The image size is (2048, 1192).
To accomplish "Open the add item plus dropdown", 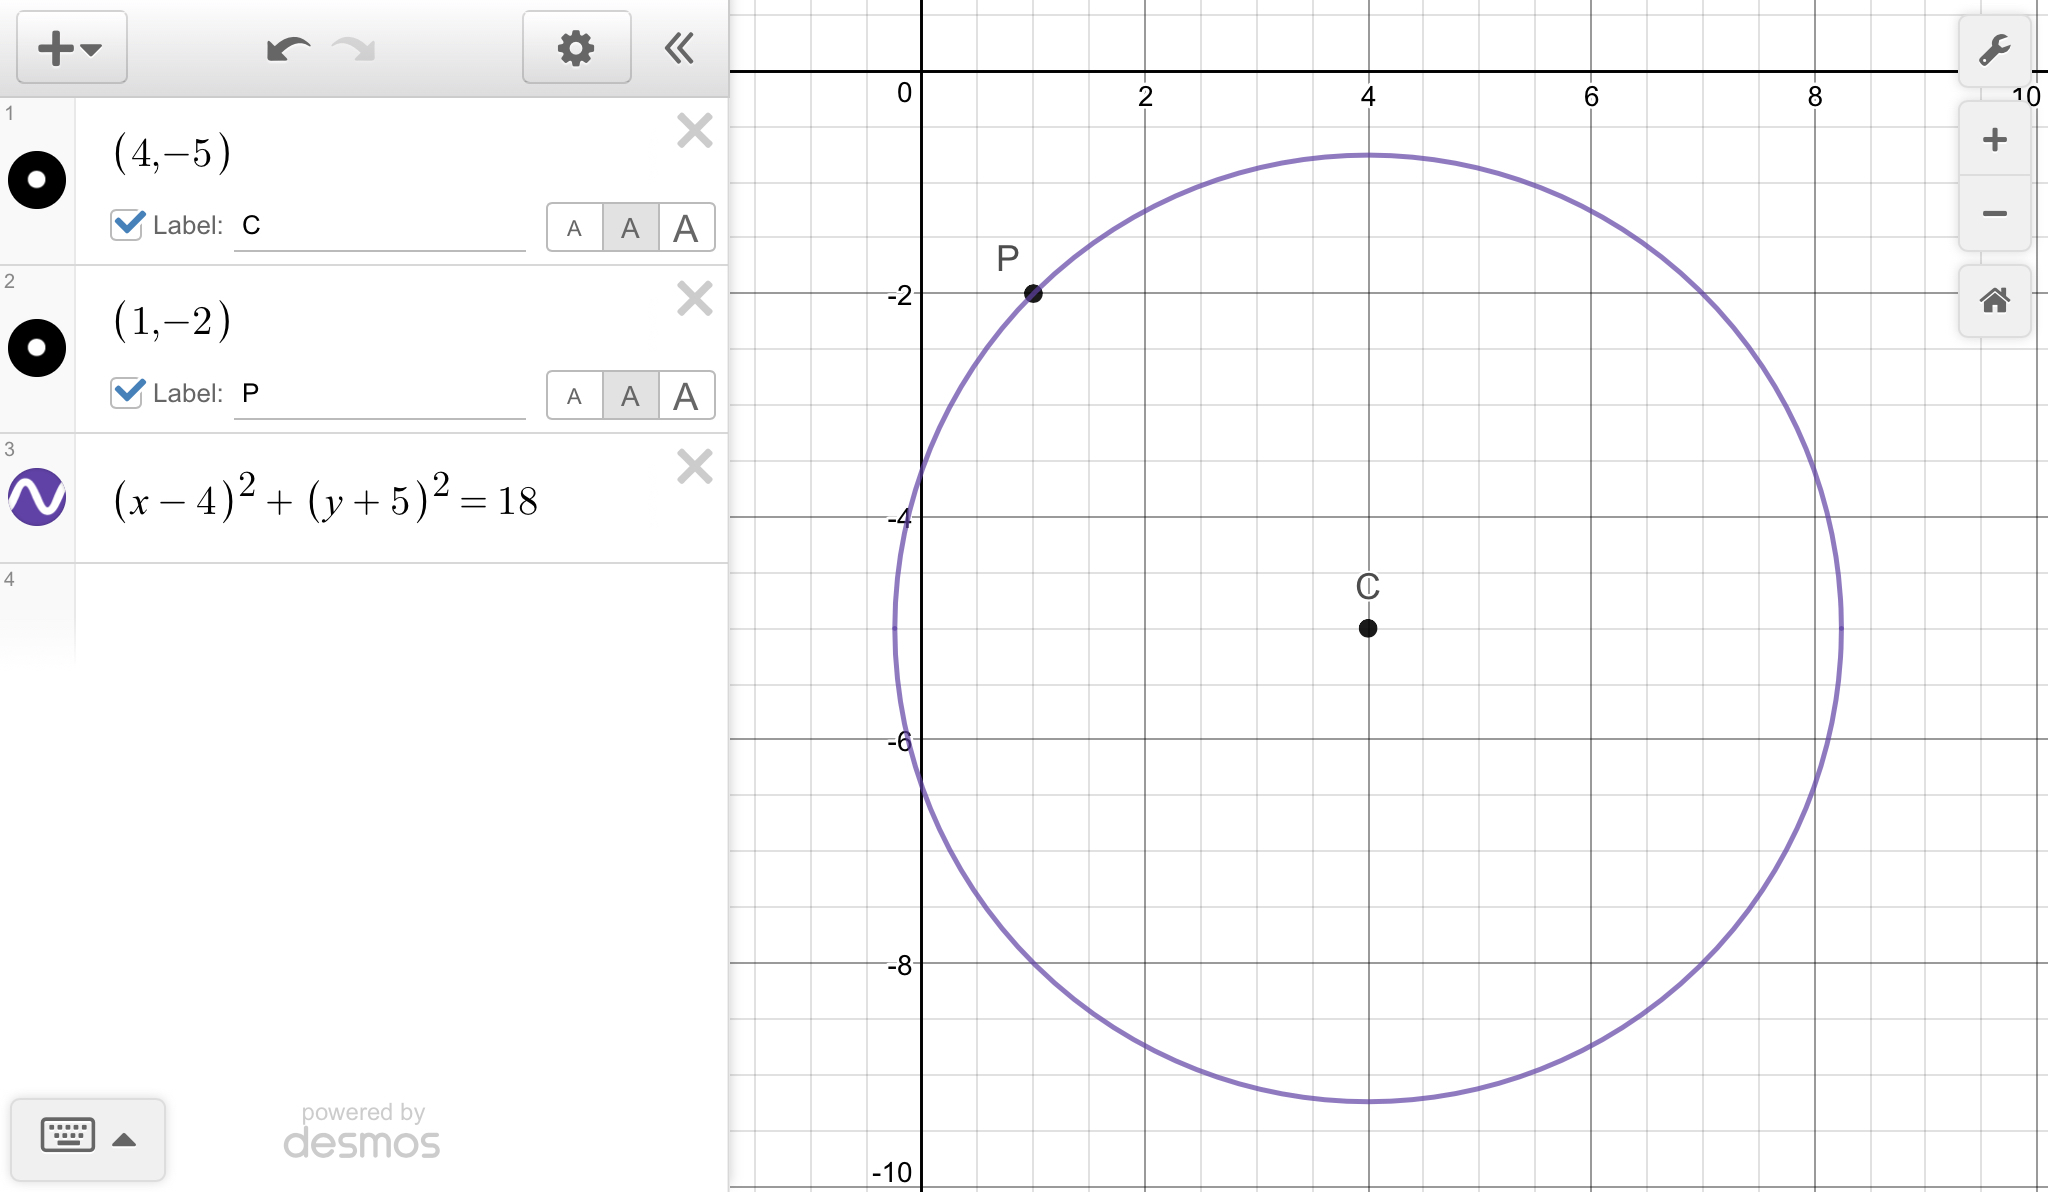I will (x=70, y=48).
